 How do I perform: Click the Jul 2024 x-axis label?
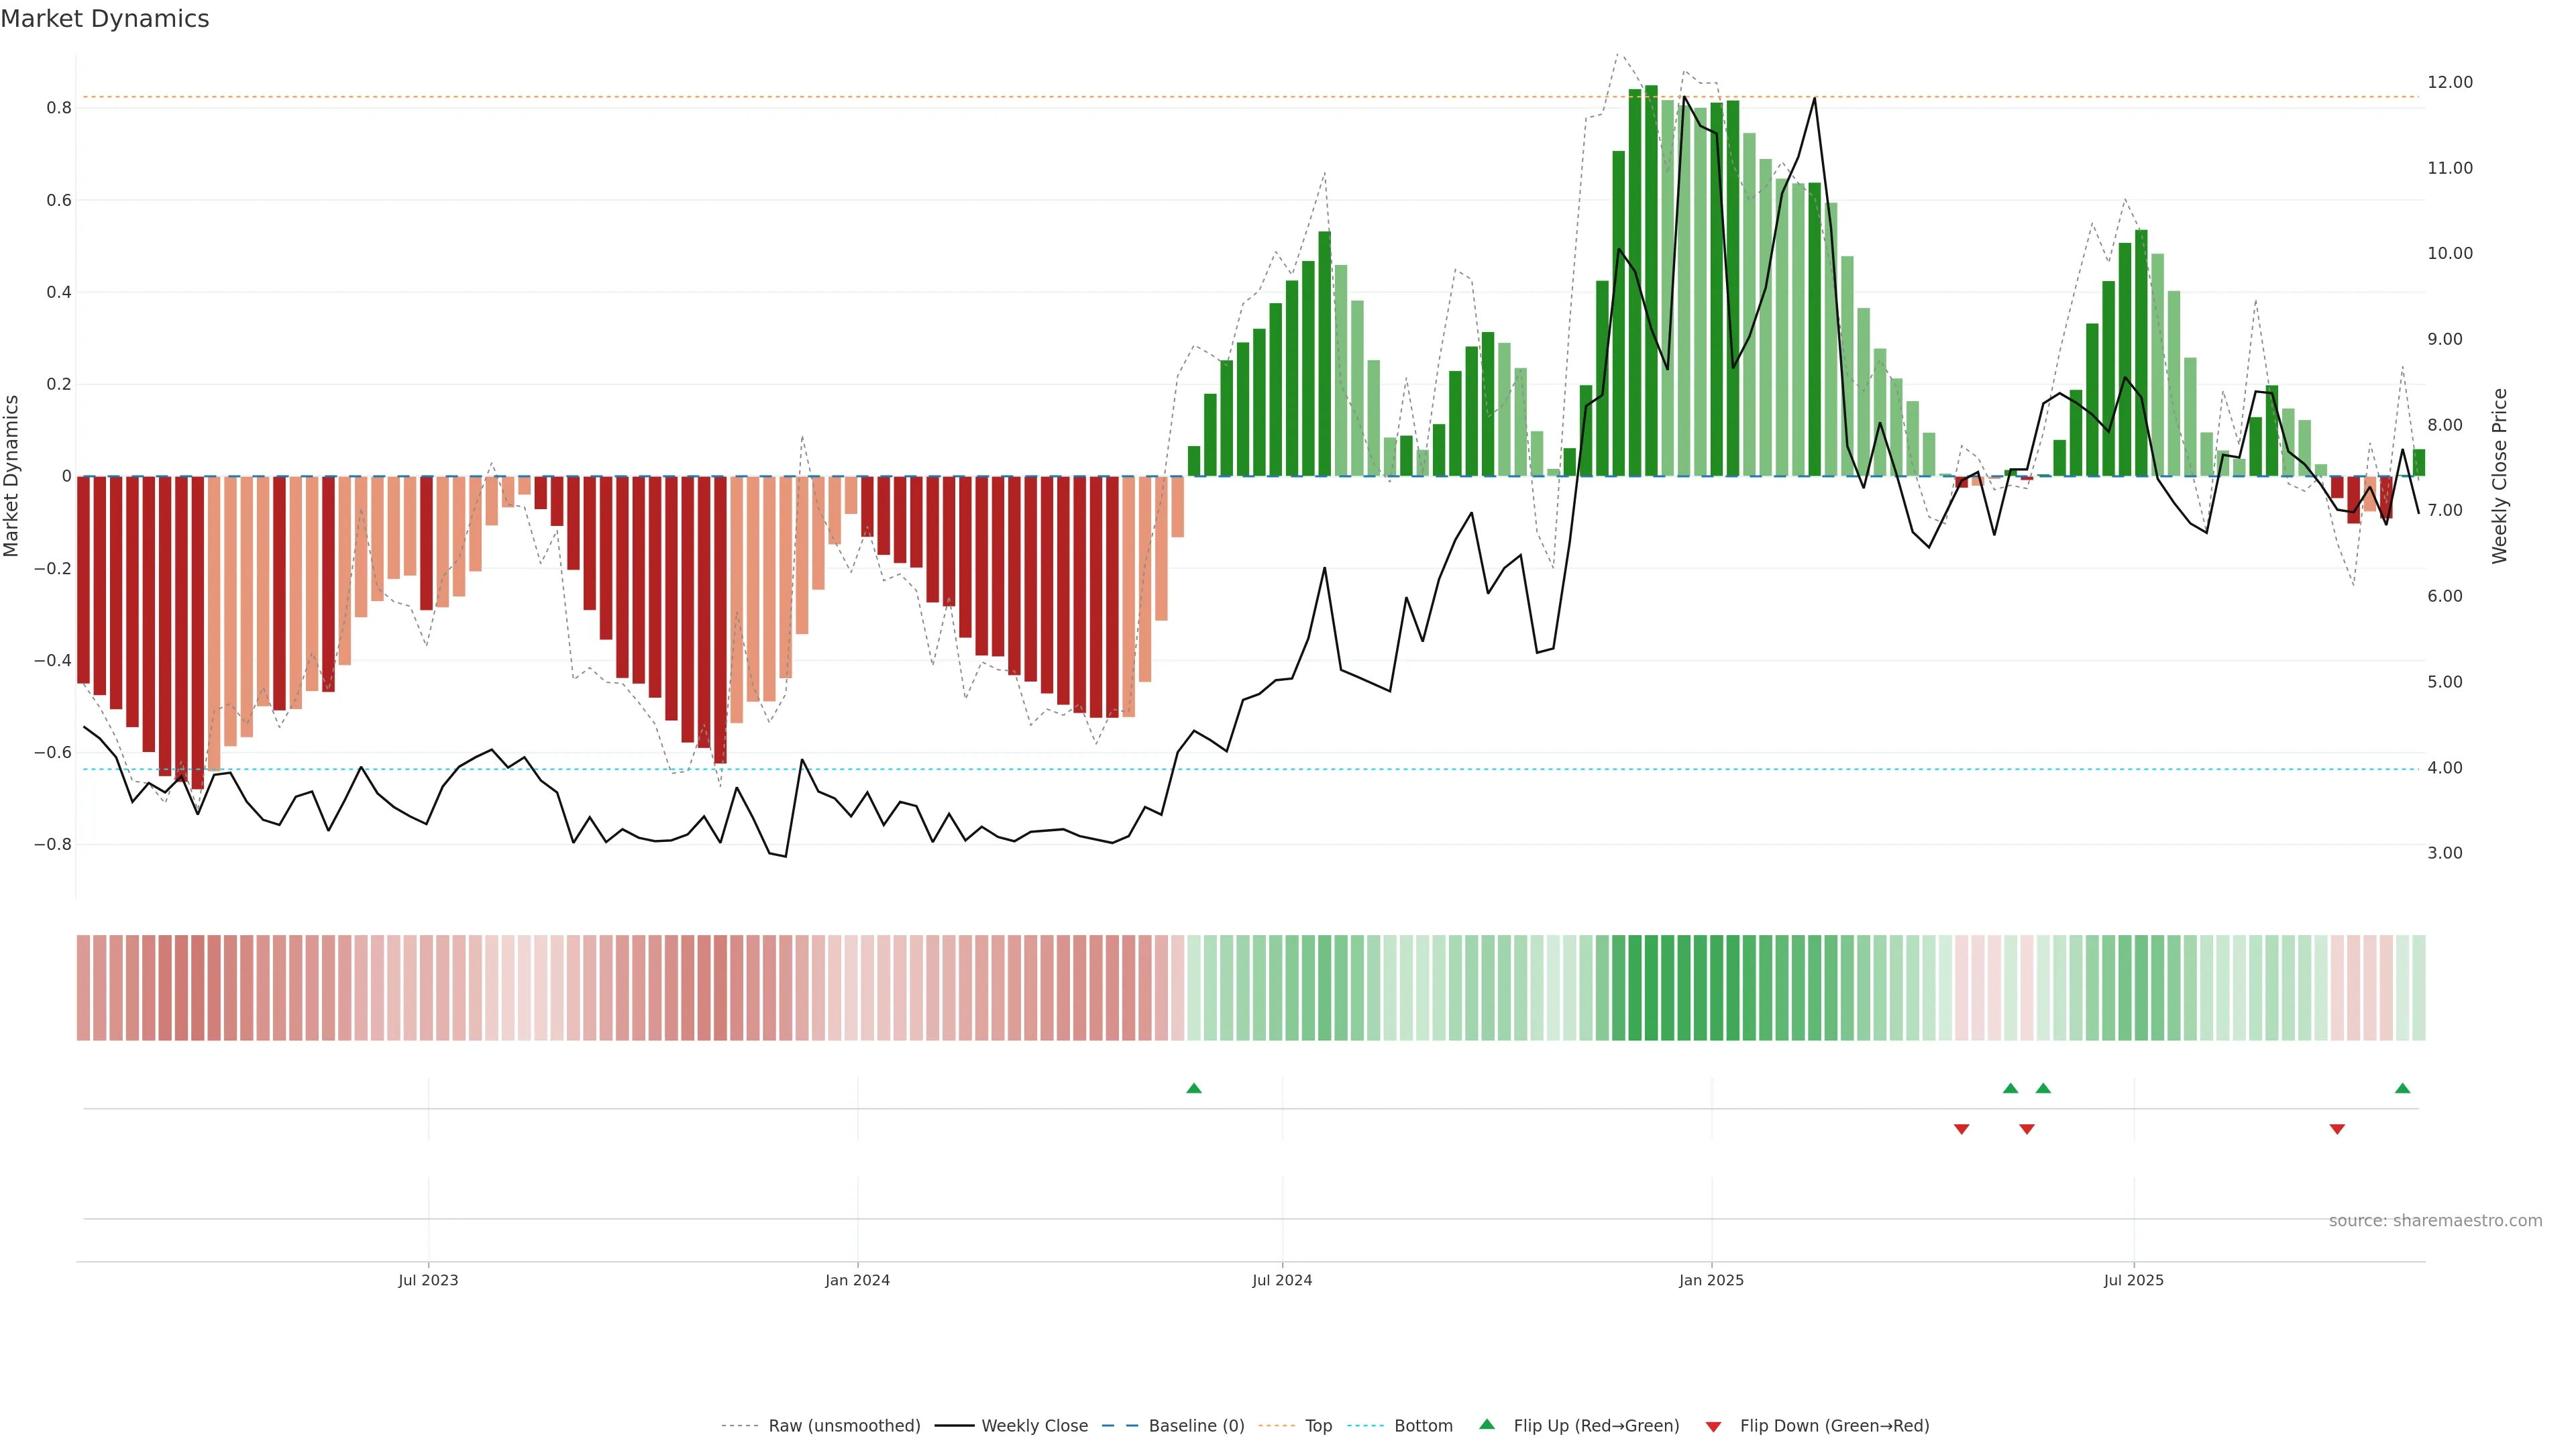1282,1280
